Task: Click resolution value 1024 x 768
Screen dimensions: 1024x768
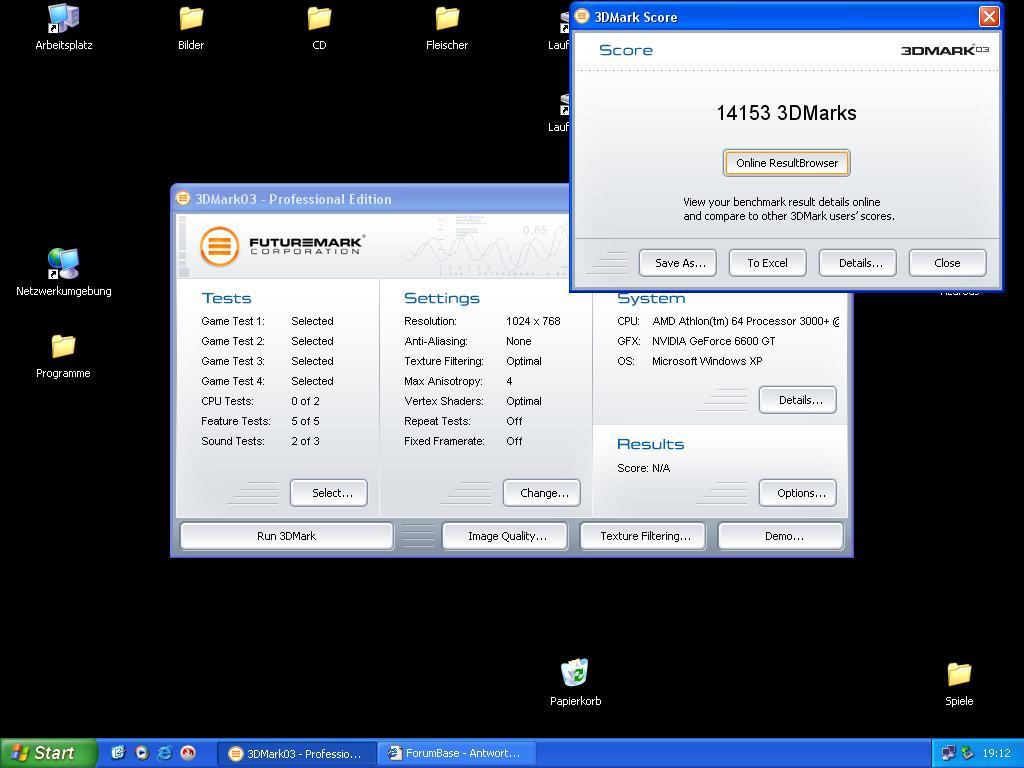Action: pyautogui.click(x=533, y=321)
